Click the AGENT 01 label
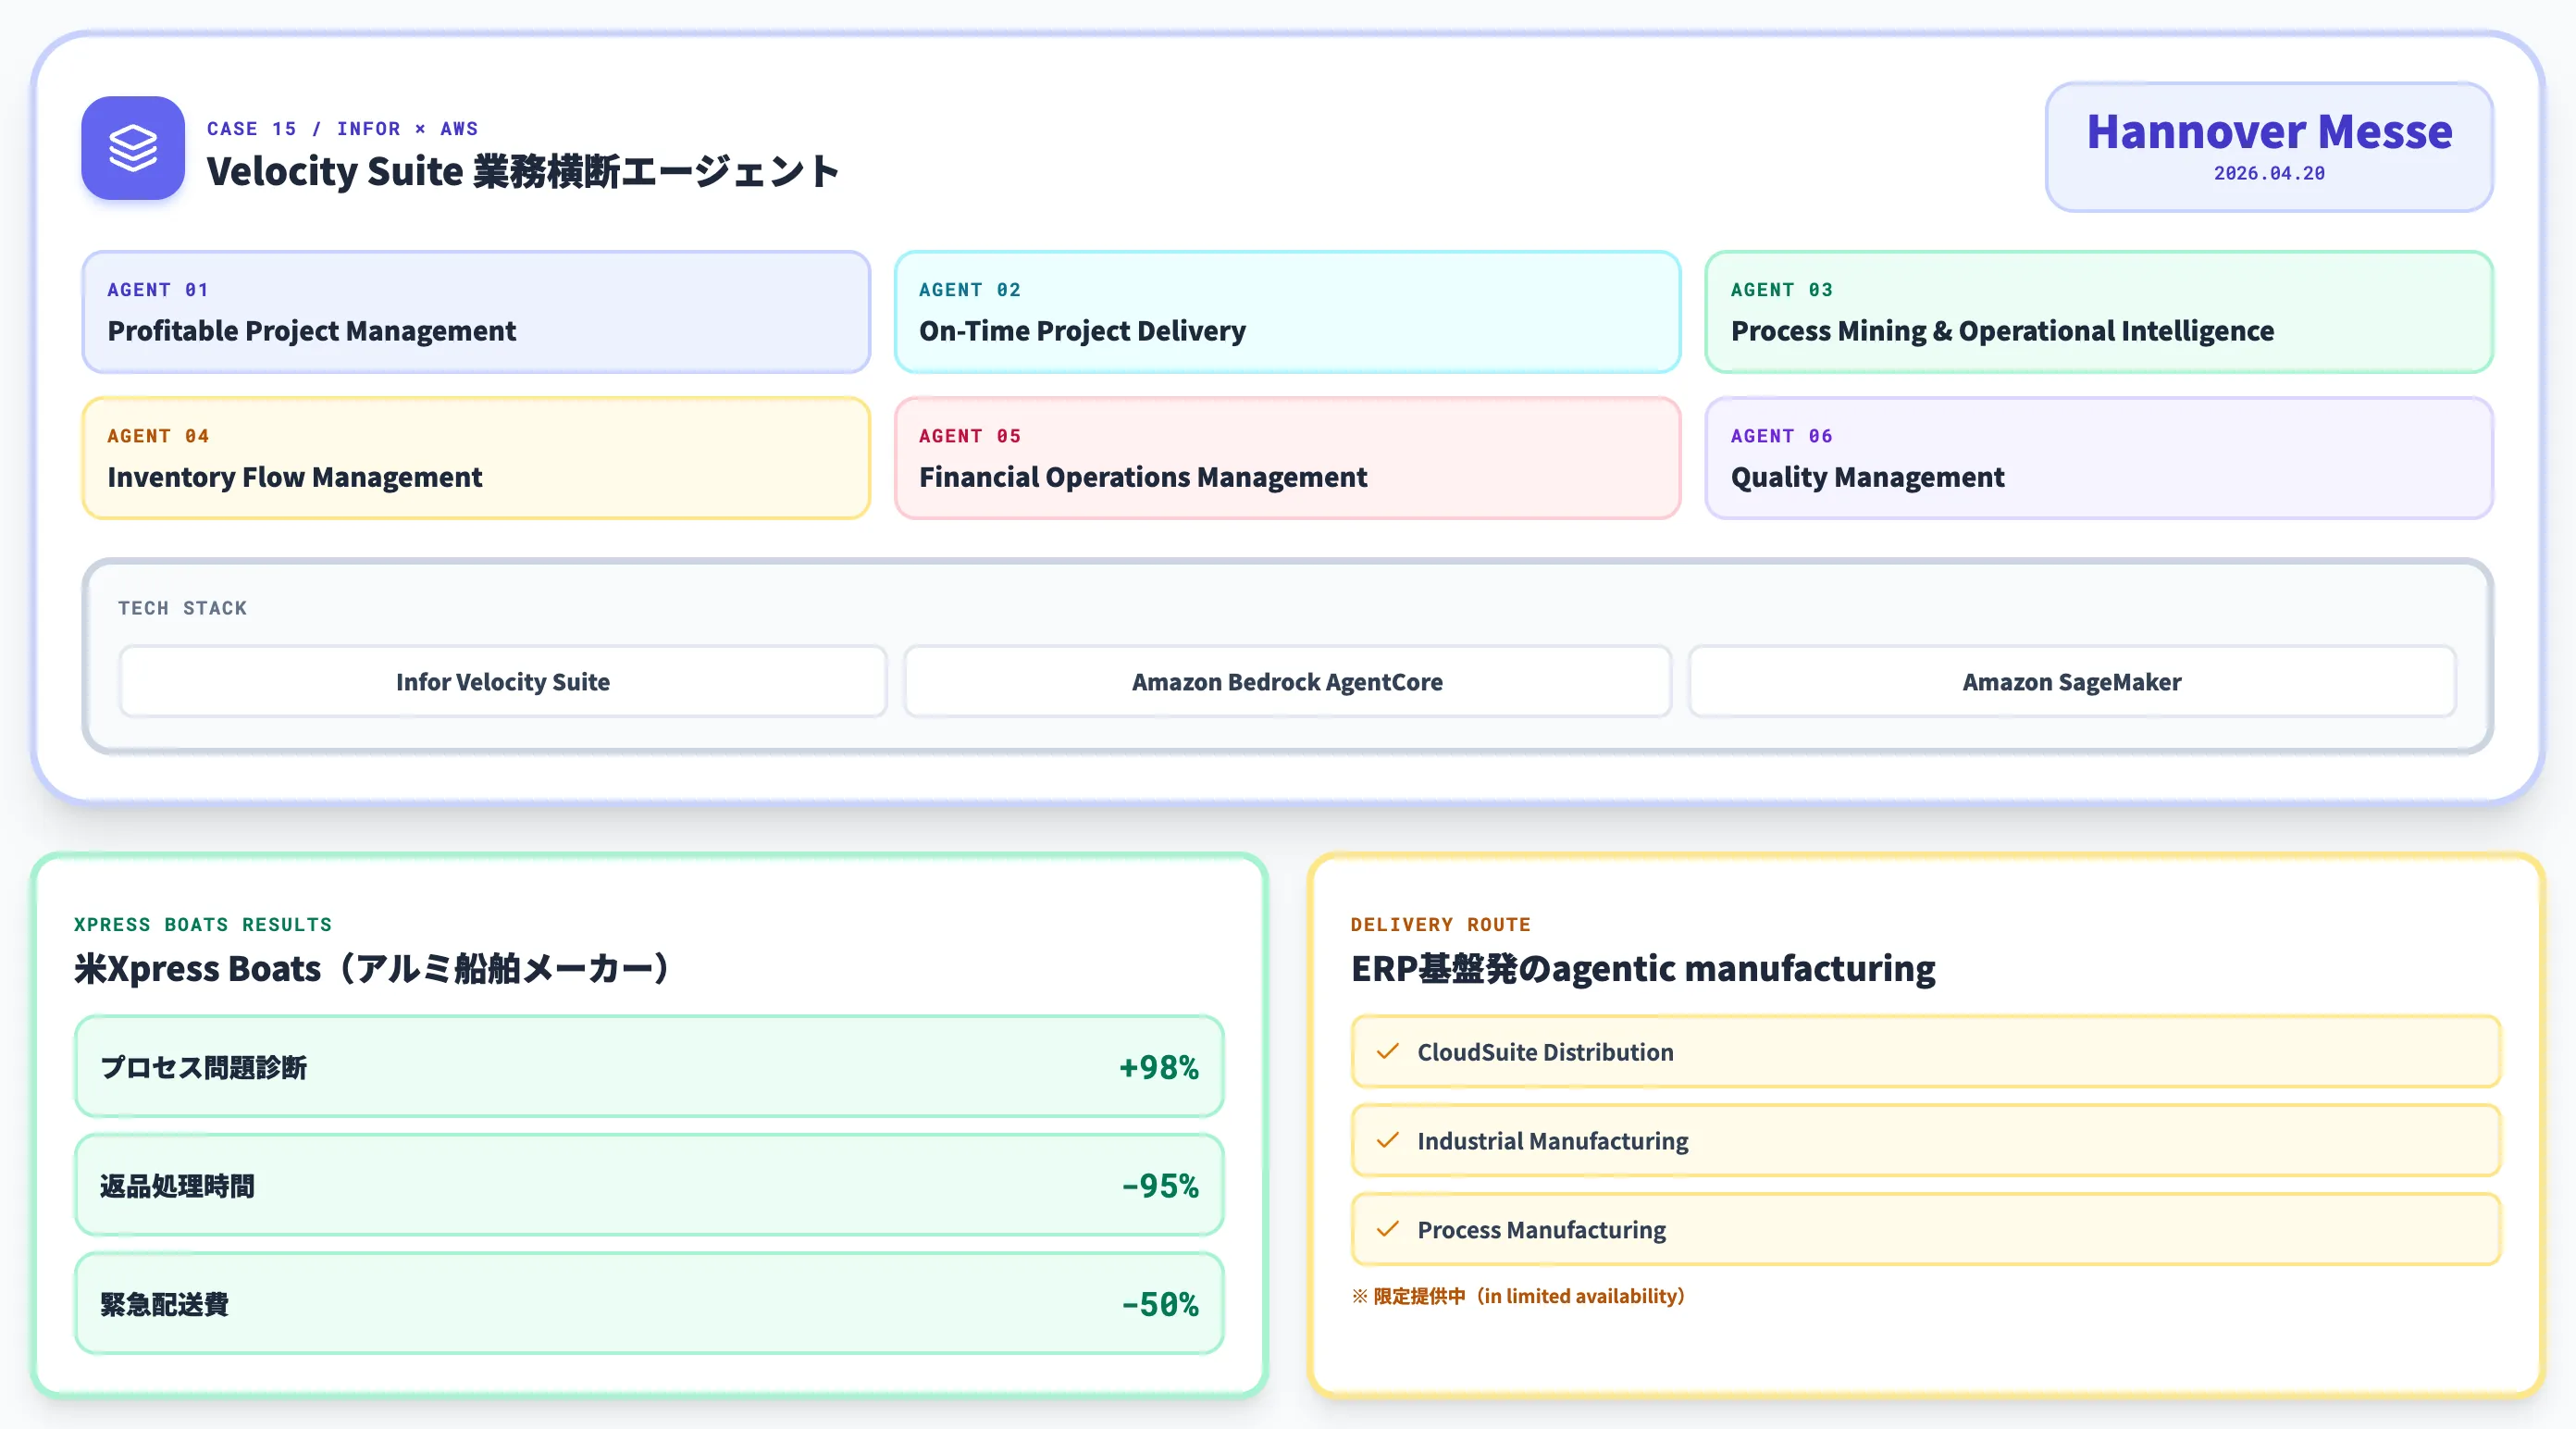This screenshot has width=2576, height=1429. point(158,290)
